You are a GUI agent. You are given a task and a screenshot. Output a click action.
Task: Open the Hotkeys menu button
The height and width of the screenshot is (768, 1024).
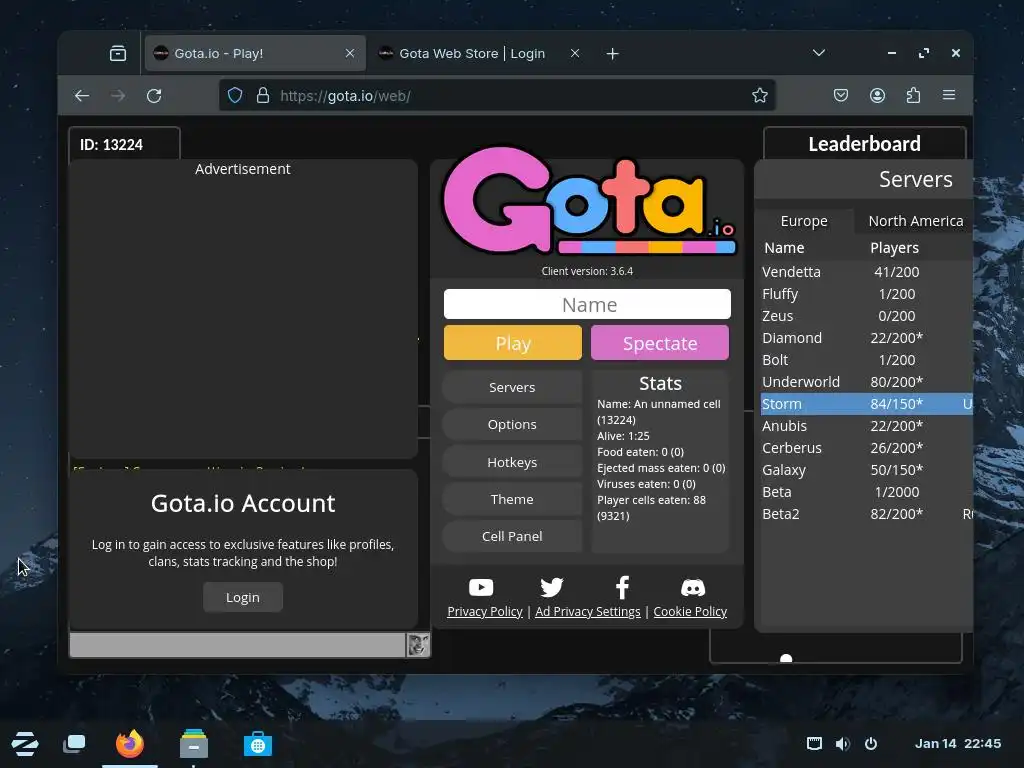coord(512,462)
